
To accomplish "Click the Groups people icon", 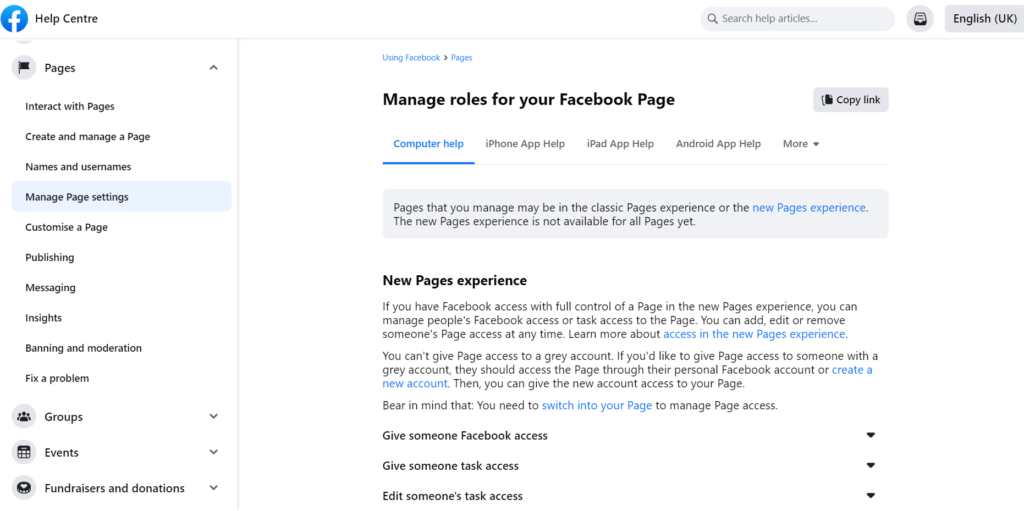I will point(23,417).
